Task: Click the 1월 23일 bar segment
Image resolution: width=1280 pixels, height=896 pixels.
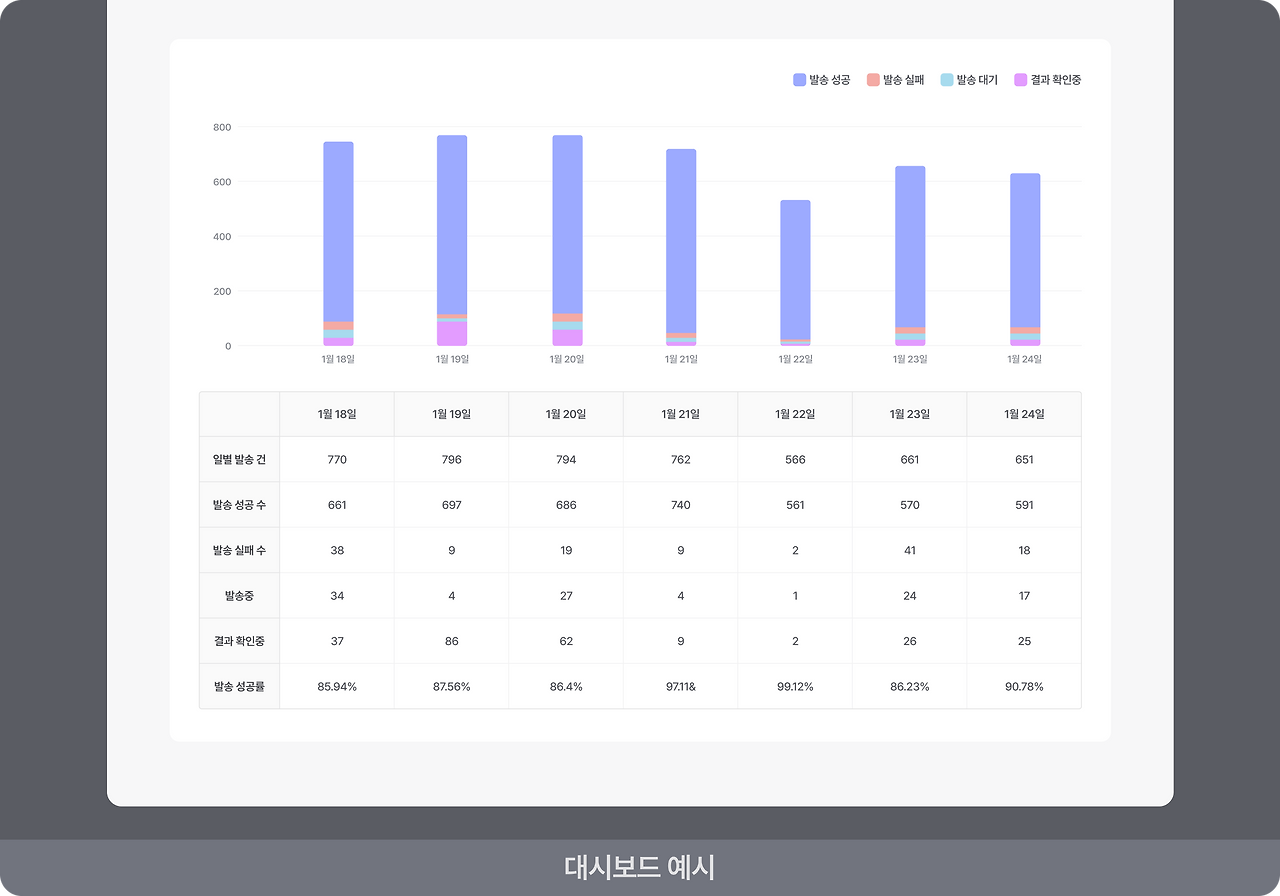Action: (x=909, y=250)
